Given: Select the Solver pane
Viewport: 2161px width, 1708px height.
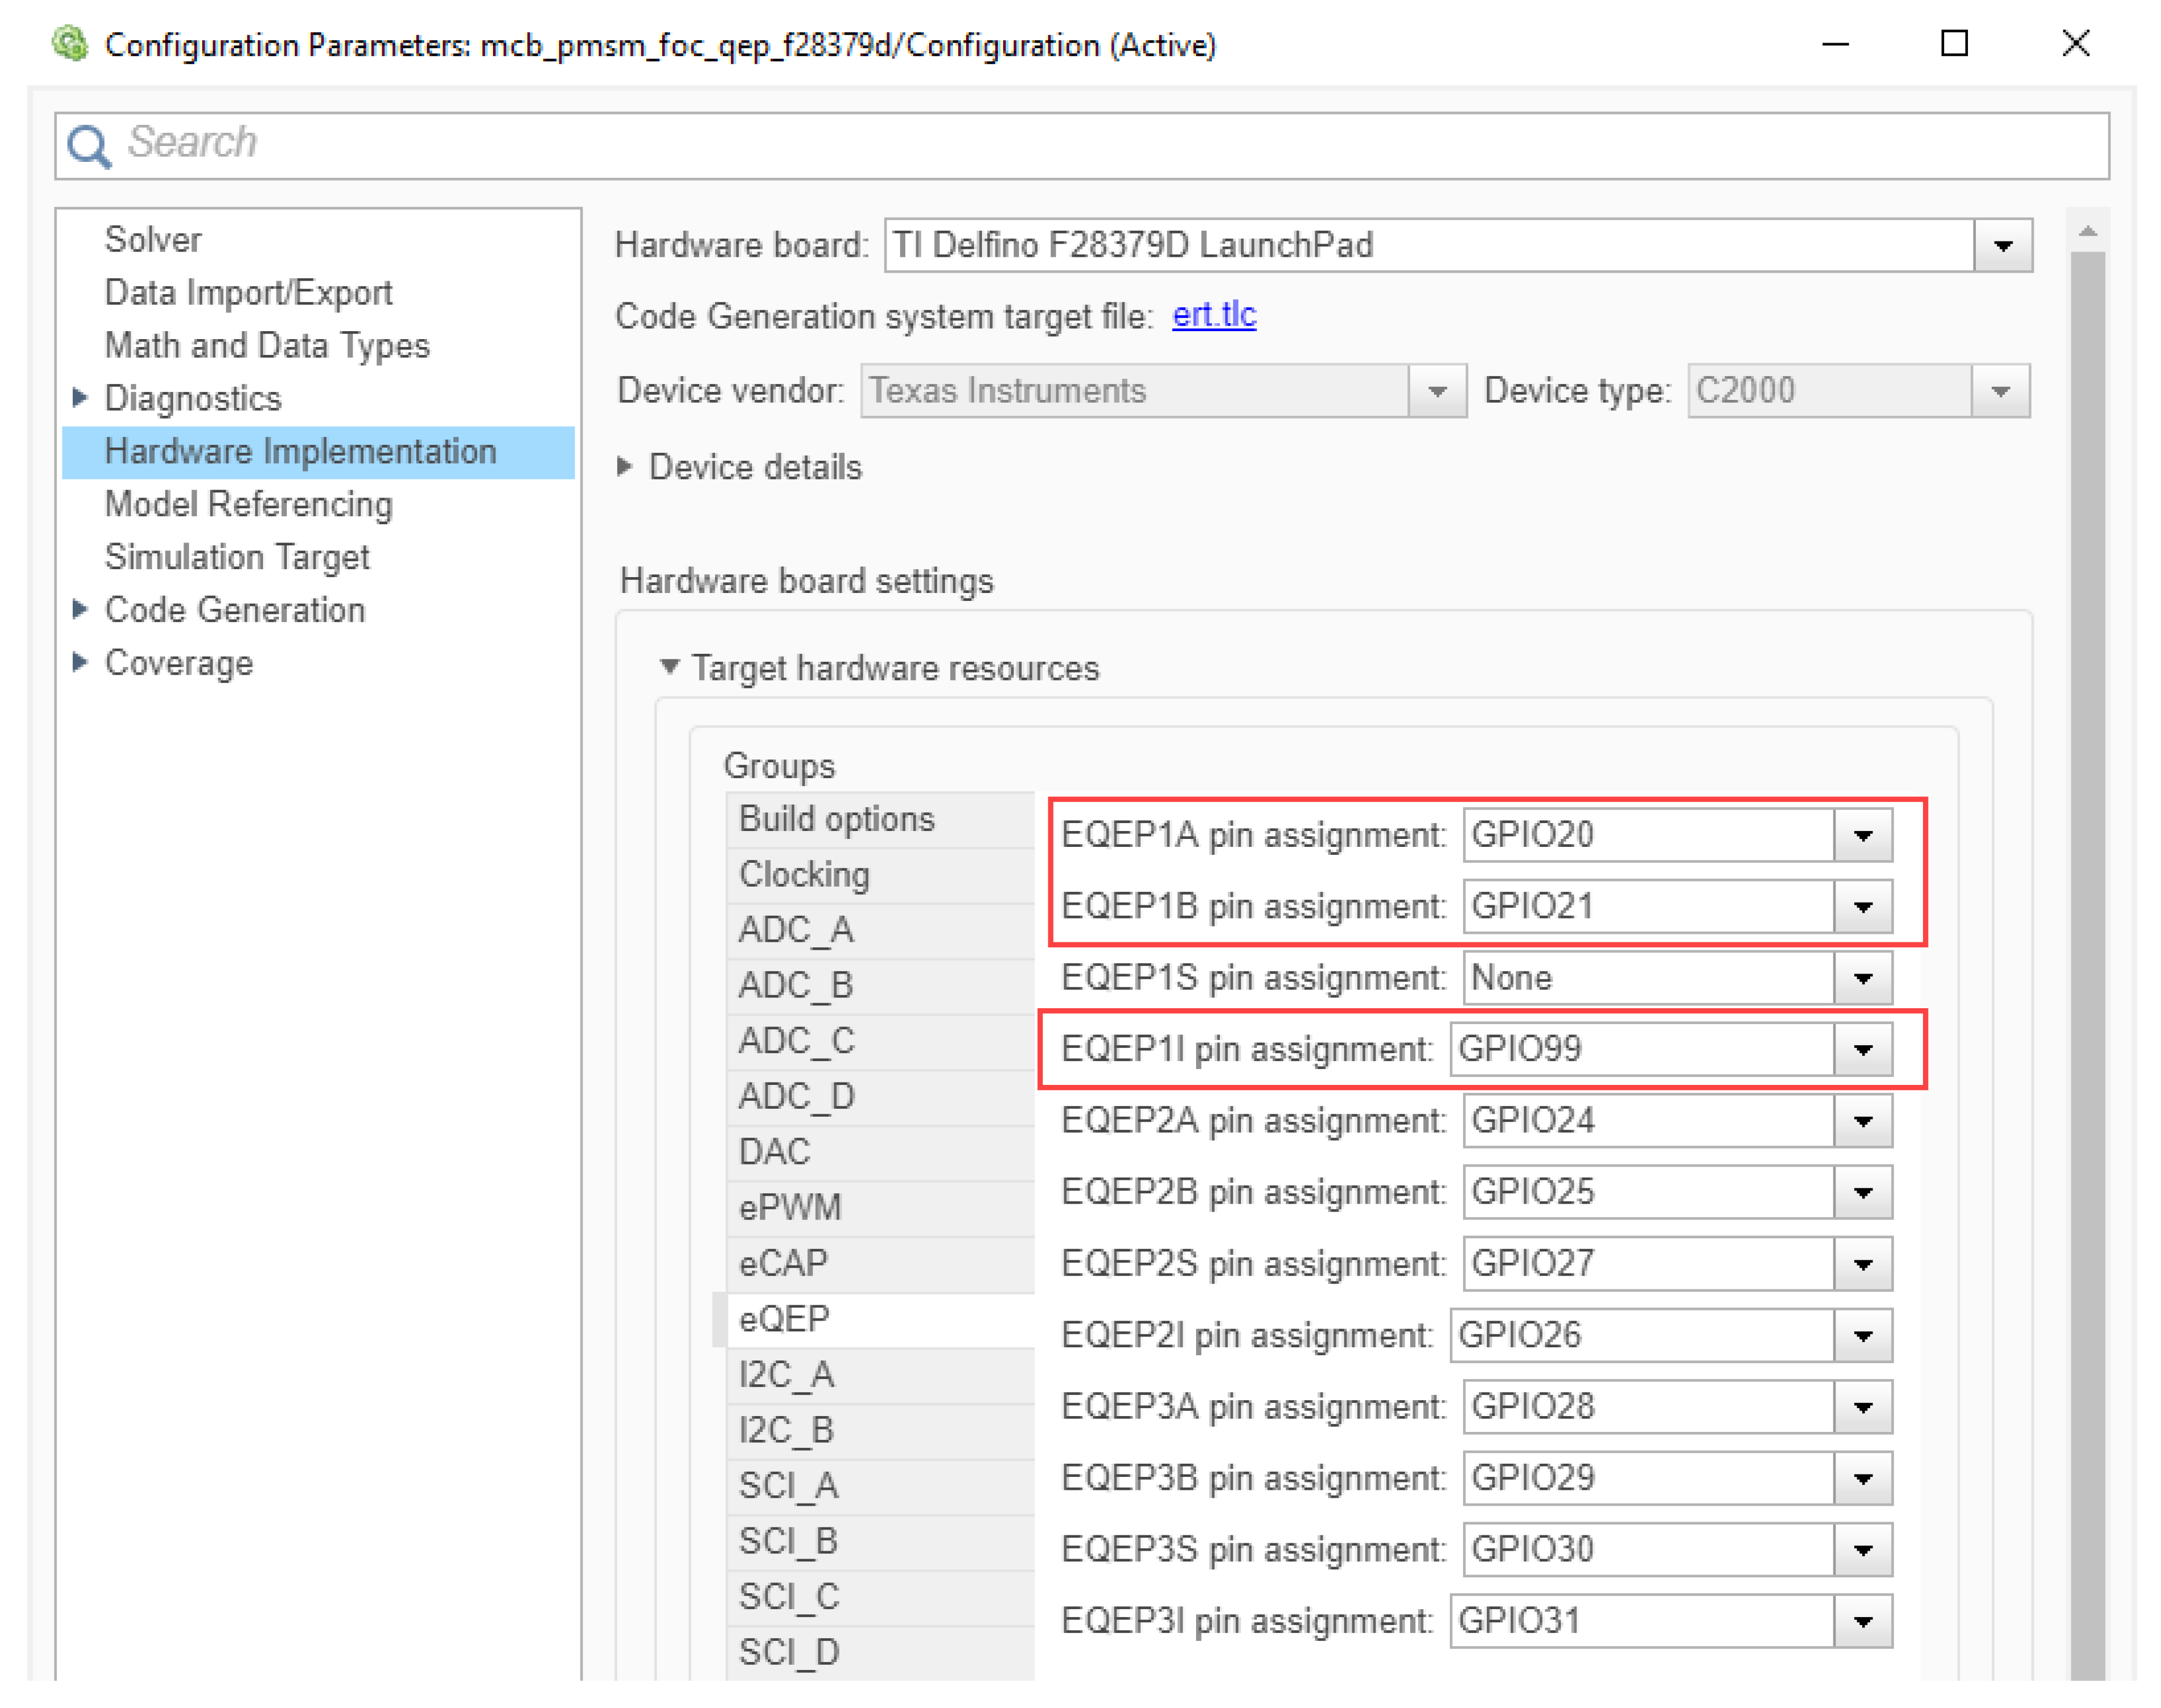Looking at the screenshot, I should [153, 240].
